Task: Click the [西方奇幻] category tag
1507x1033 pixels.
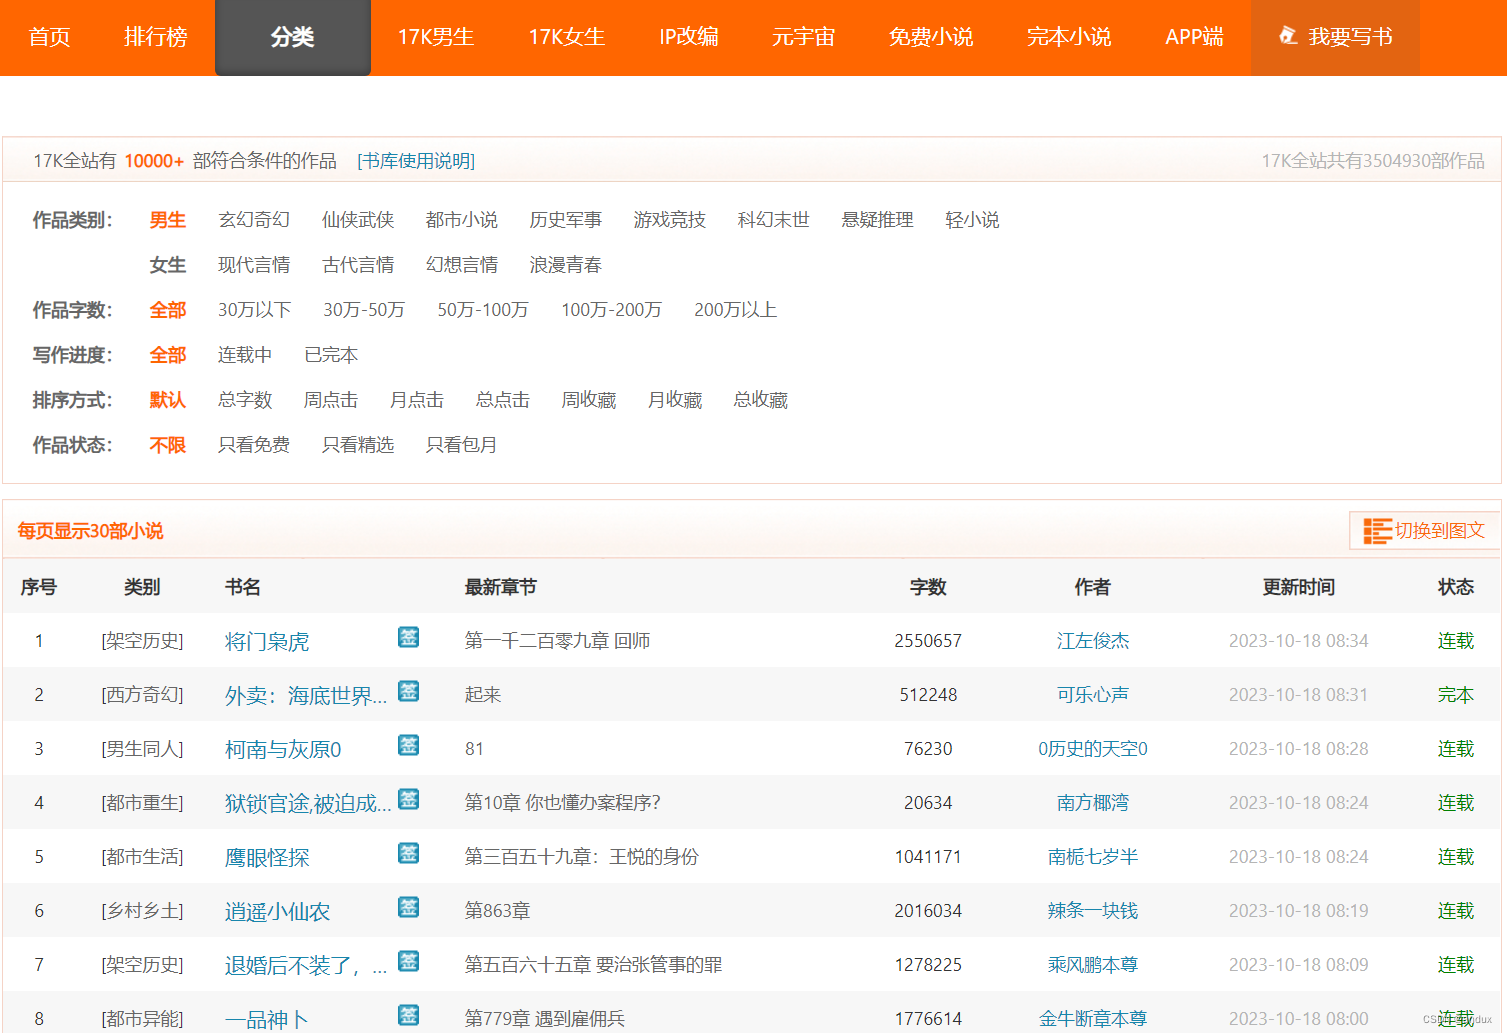Action: pos(142,695)
